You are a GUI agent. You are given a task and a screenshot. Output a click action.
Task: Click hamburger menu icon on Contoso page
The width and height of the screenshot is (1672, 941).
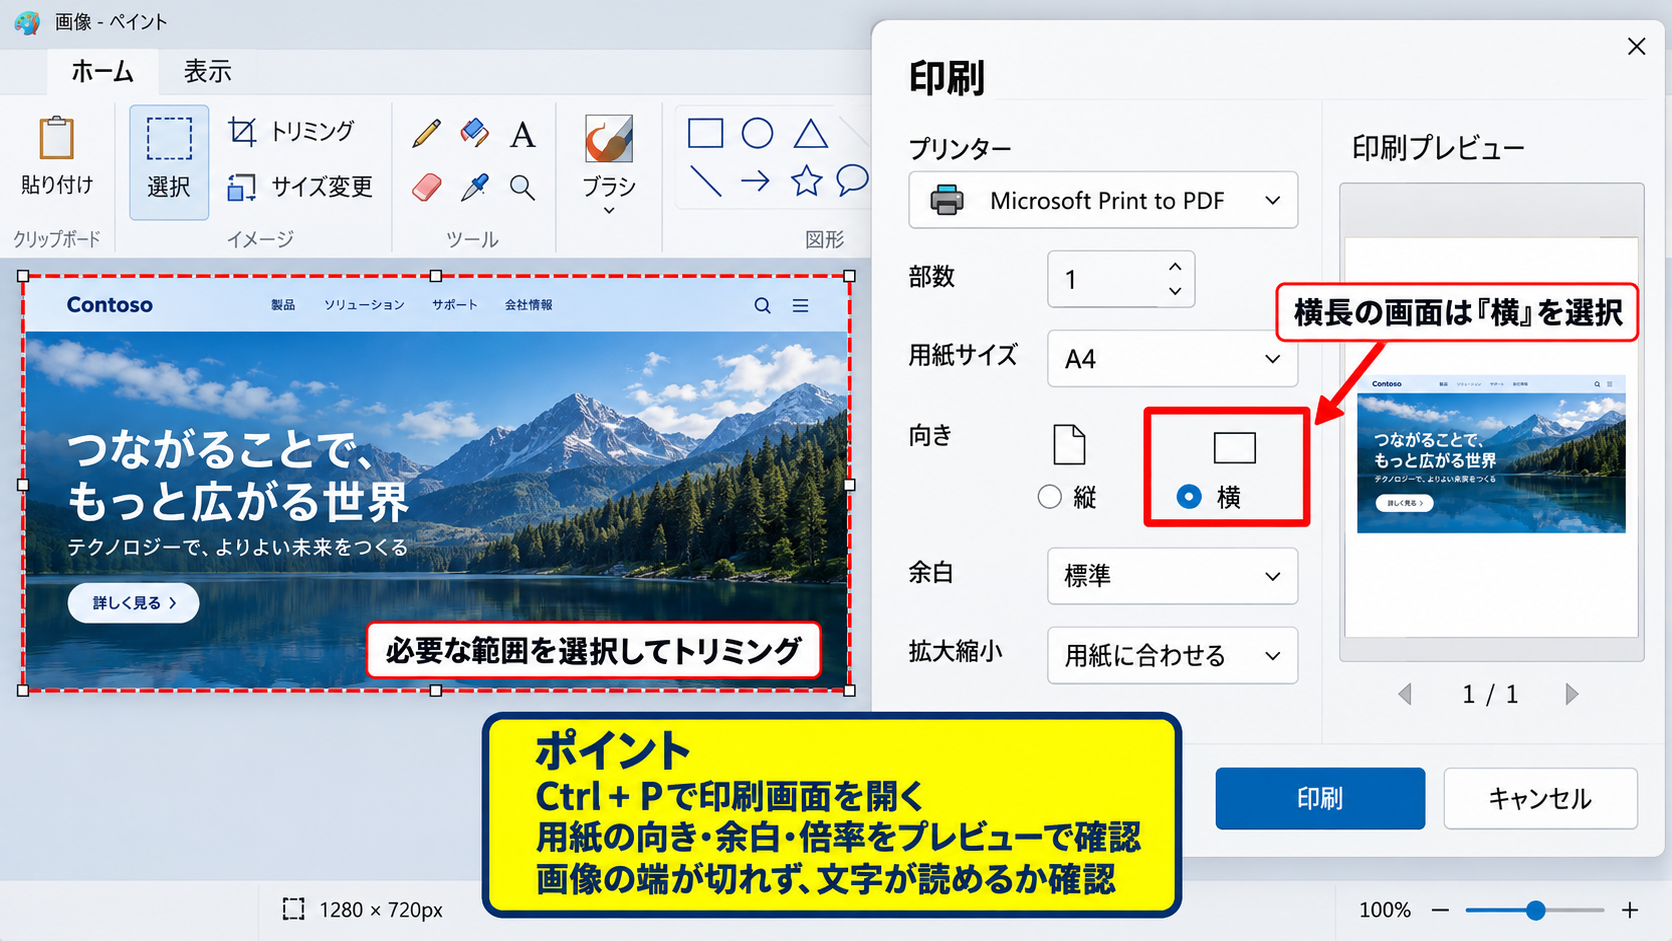coord(800,306)
